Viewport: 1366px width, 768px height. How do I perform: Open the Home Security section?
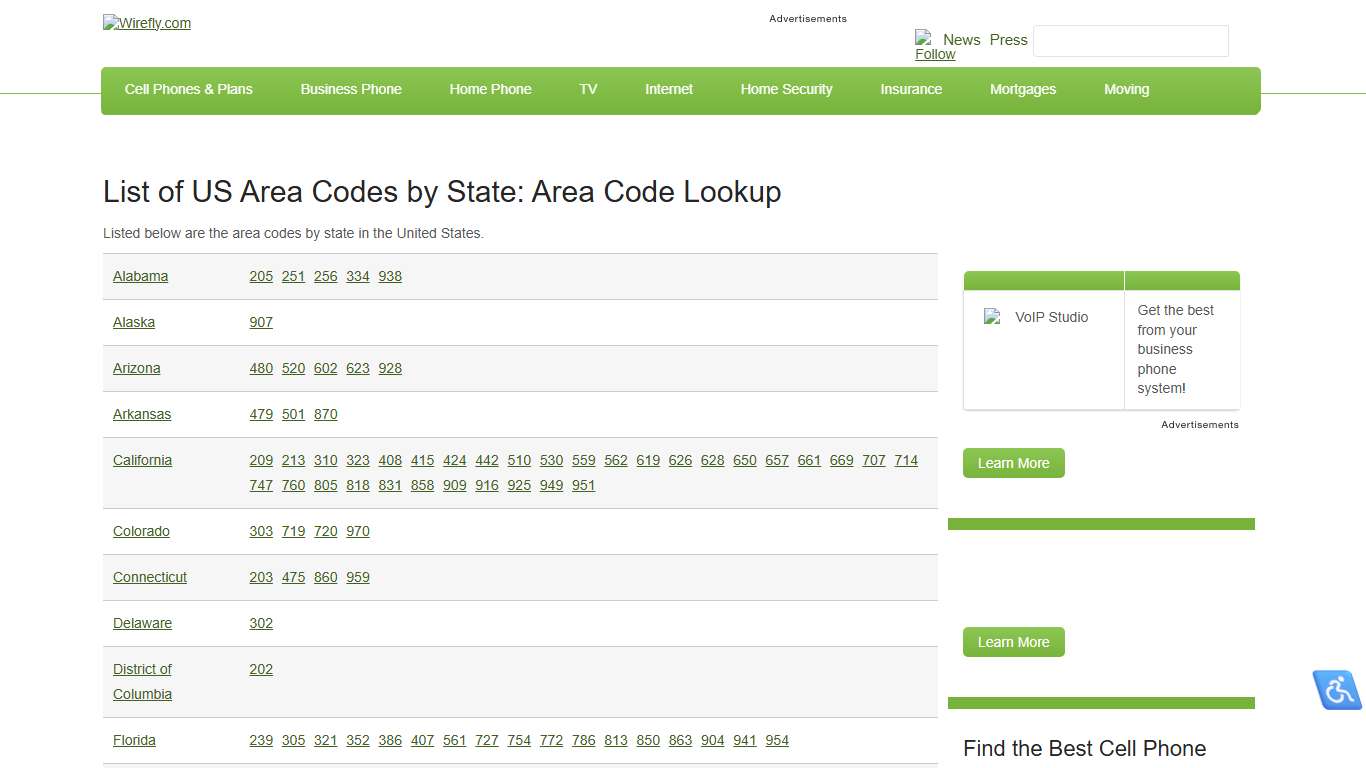pos(786,89)
